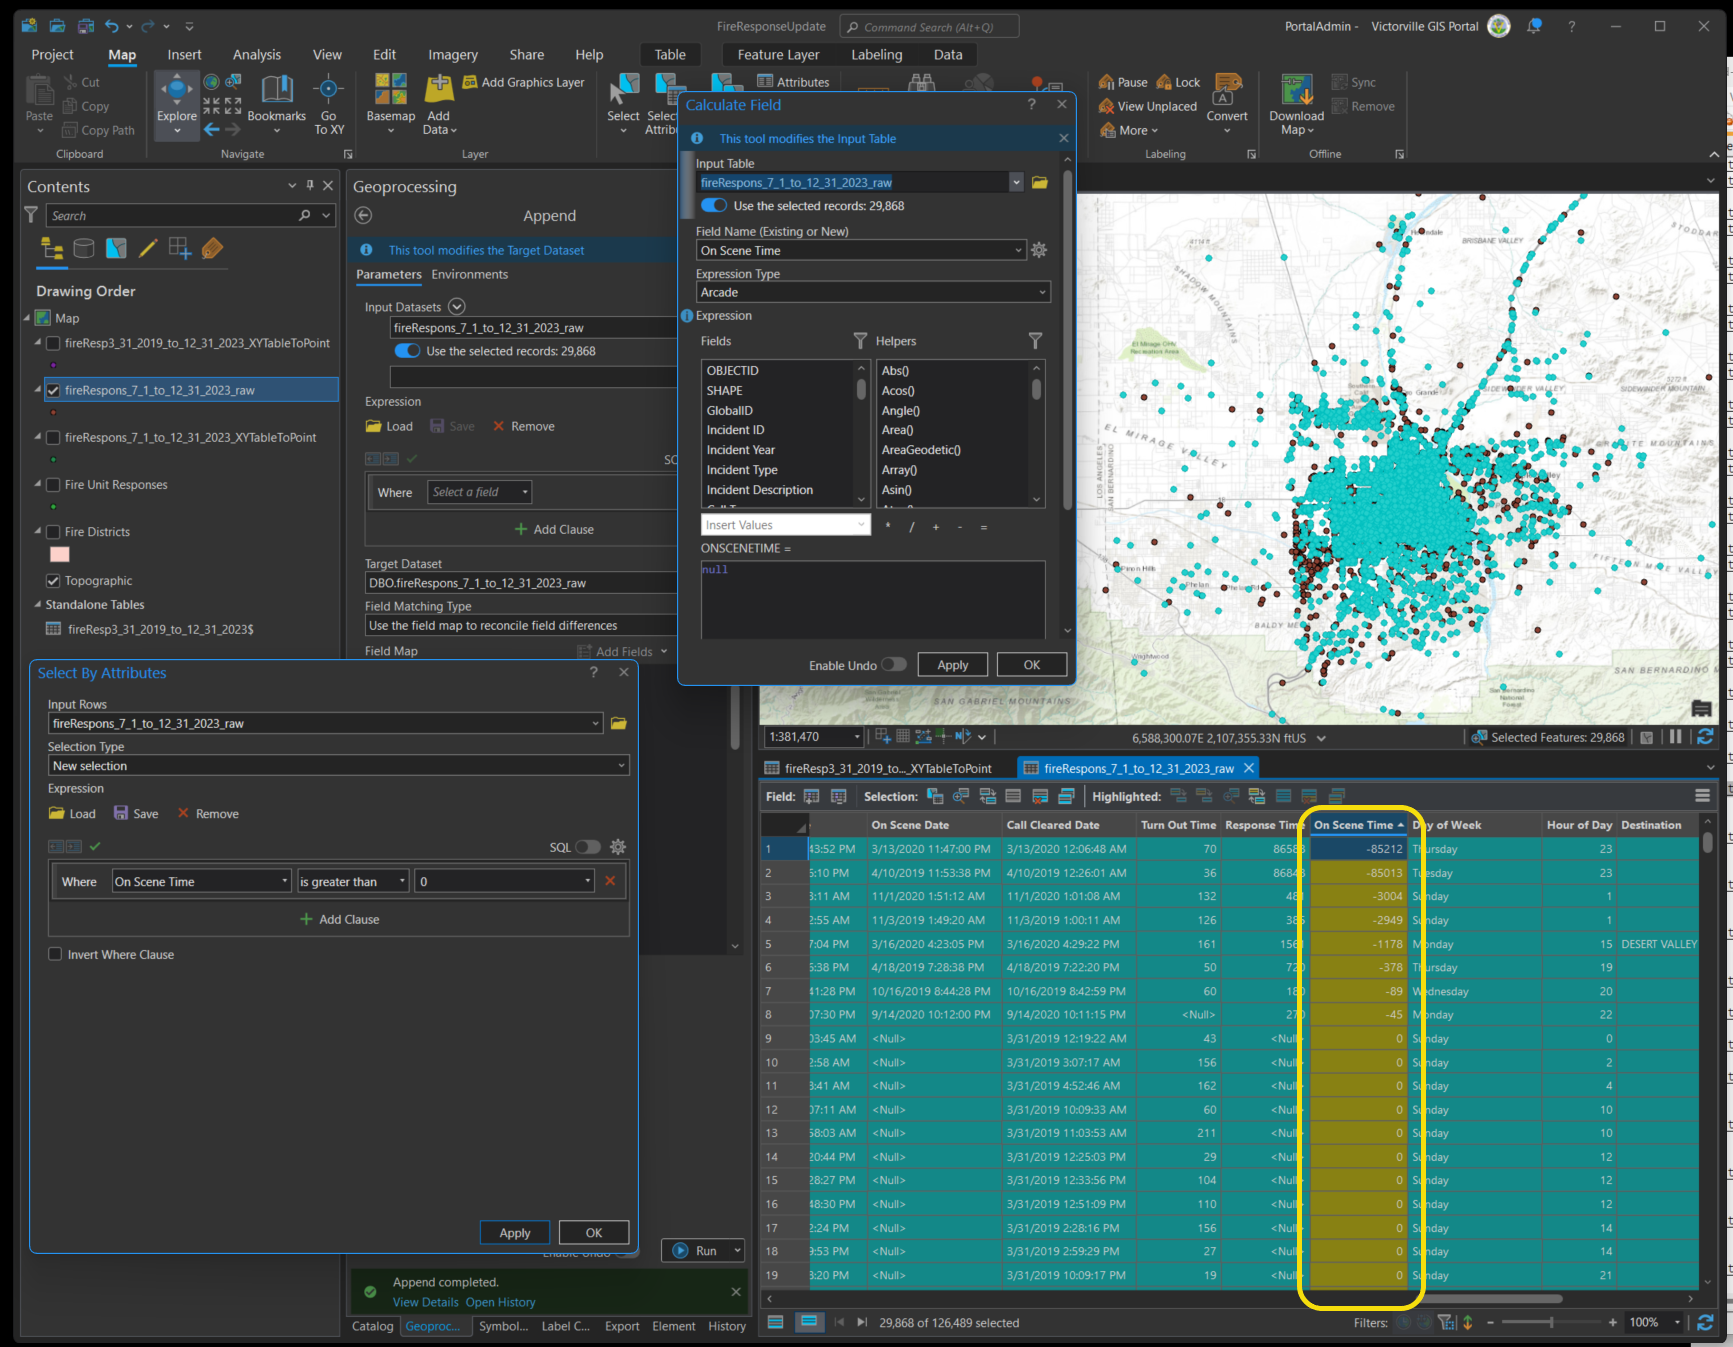The image size is (1733, 1347).
Task: Show selected records view button
Action: point(809,1322)
